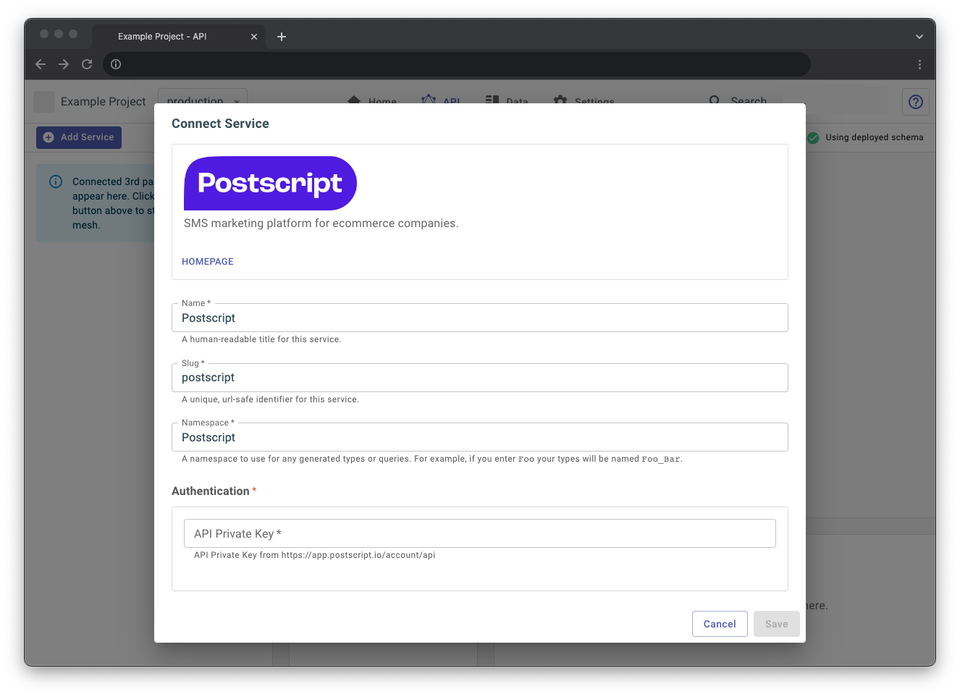Screen dimensions: 960x696
Task: Open the Postscript HOMEPAGE link
Action: [x=207, y=261]
